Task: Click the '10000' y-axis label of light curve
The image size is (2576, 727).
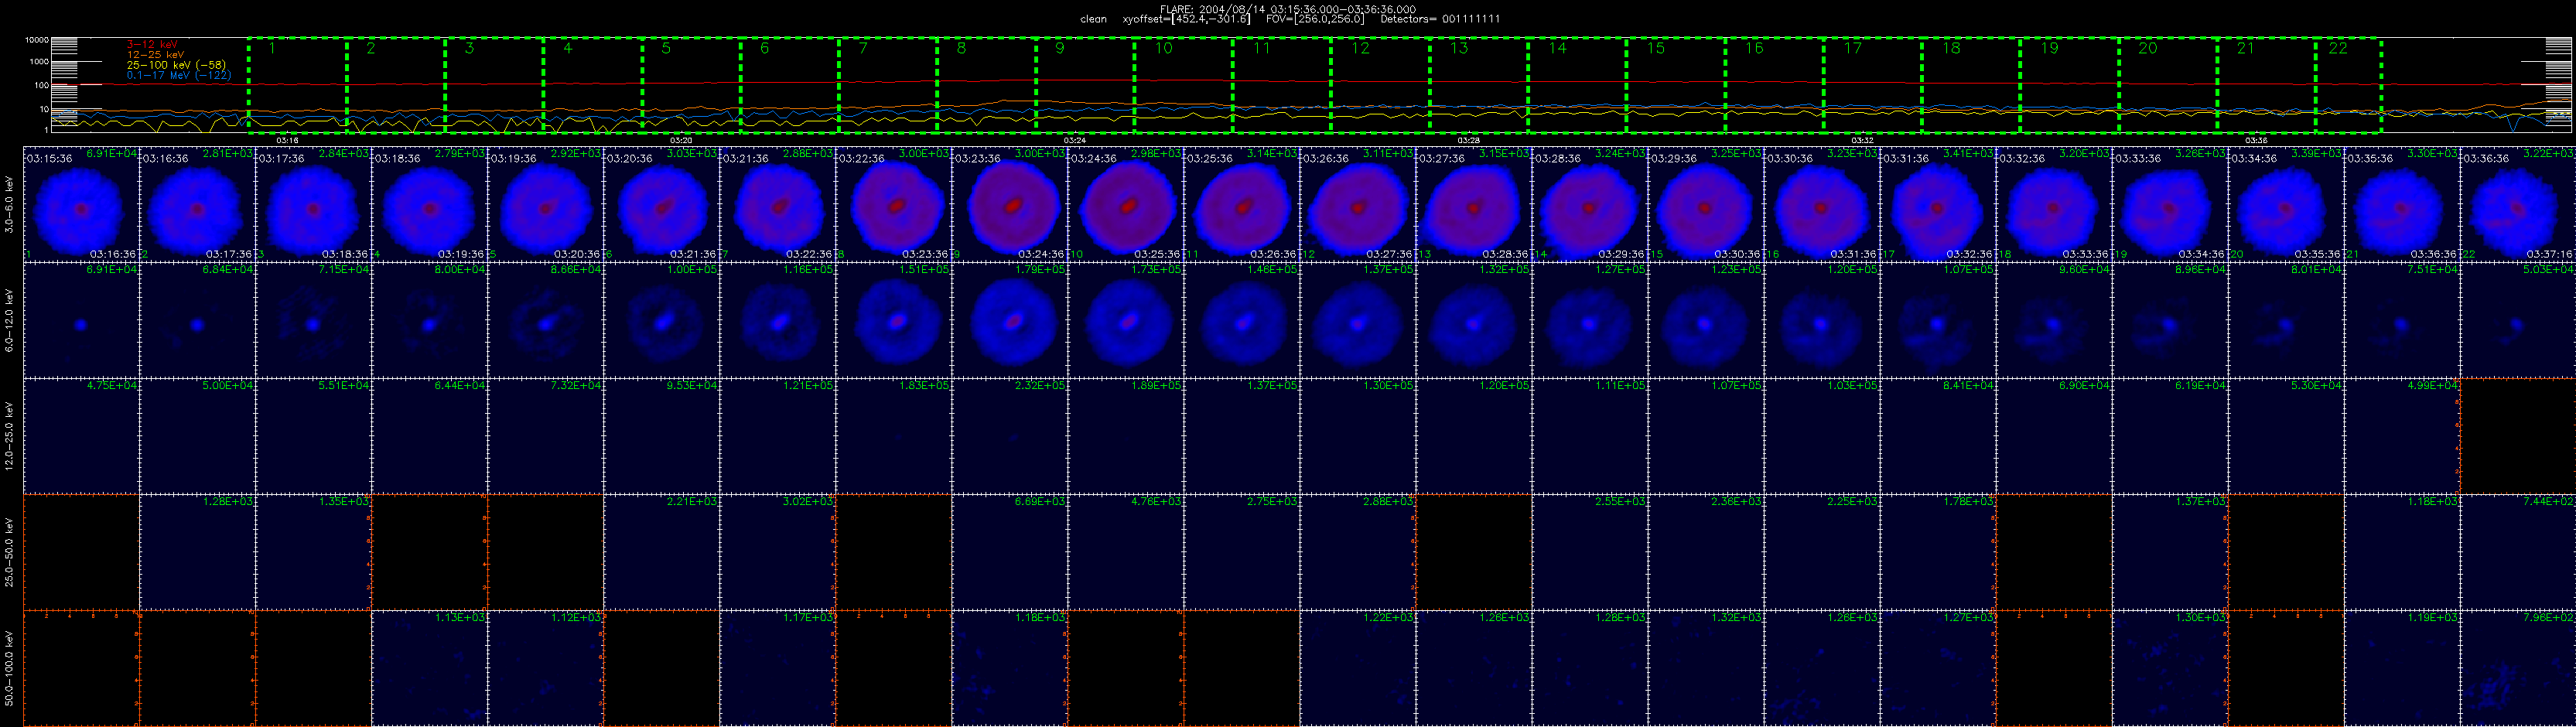Action: pos(37,41)
